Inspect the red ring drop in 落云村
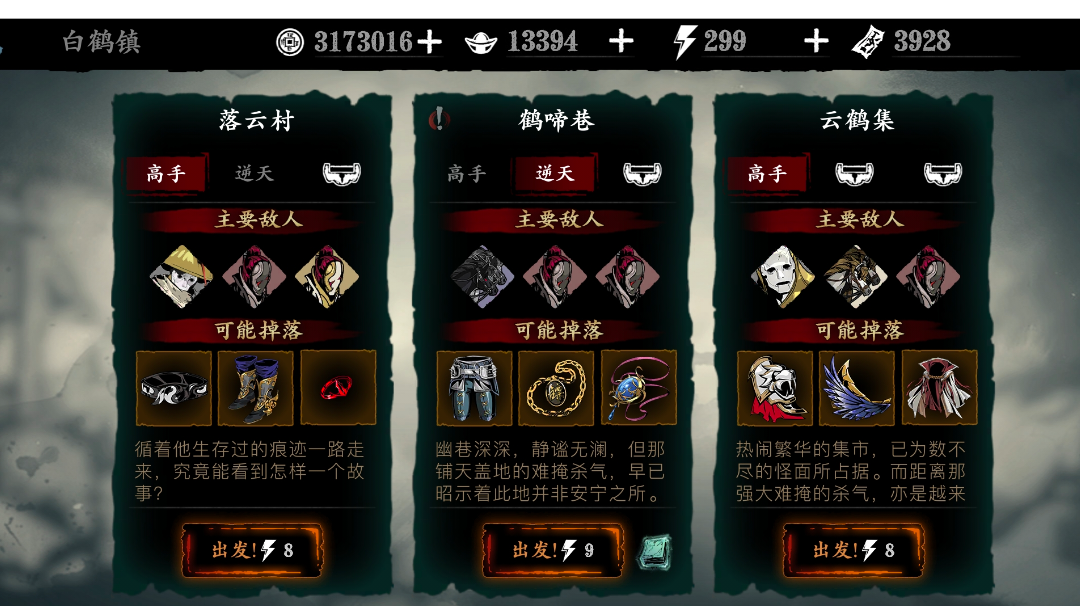This screenshot has height=606, width=1080. [338, 388]
